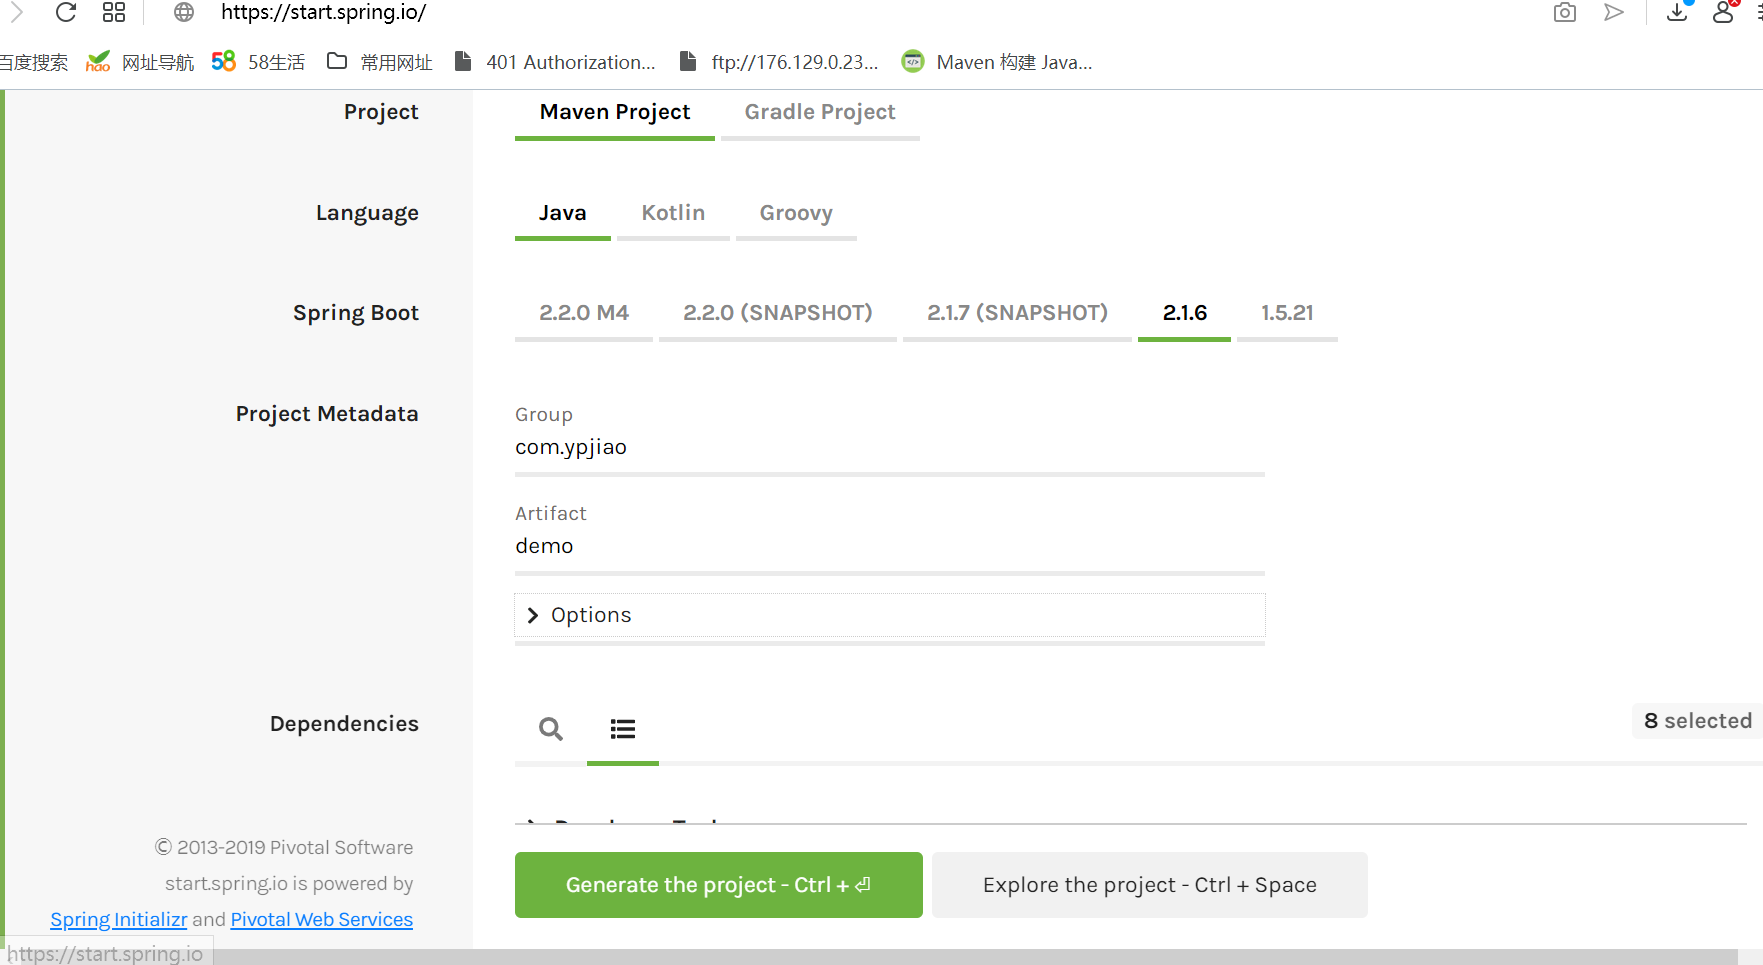Screen dimensions: 1763x965
Task: Select Spring Boot version 2.2.0 M4
Action: 584,313
